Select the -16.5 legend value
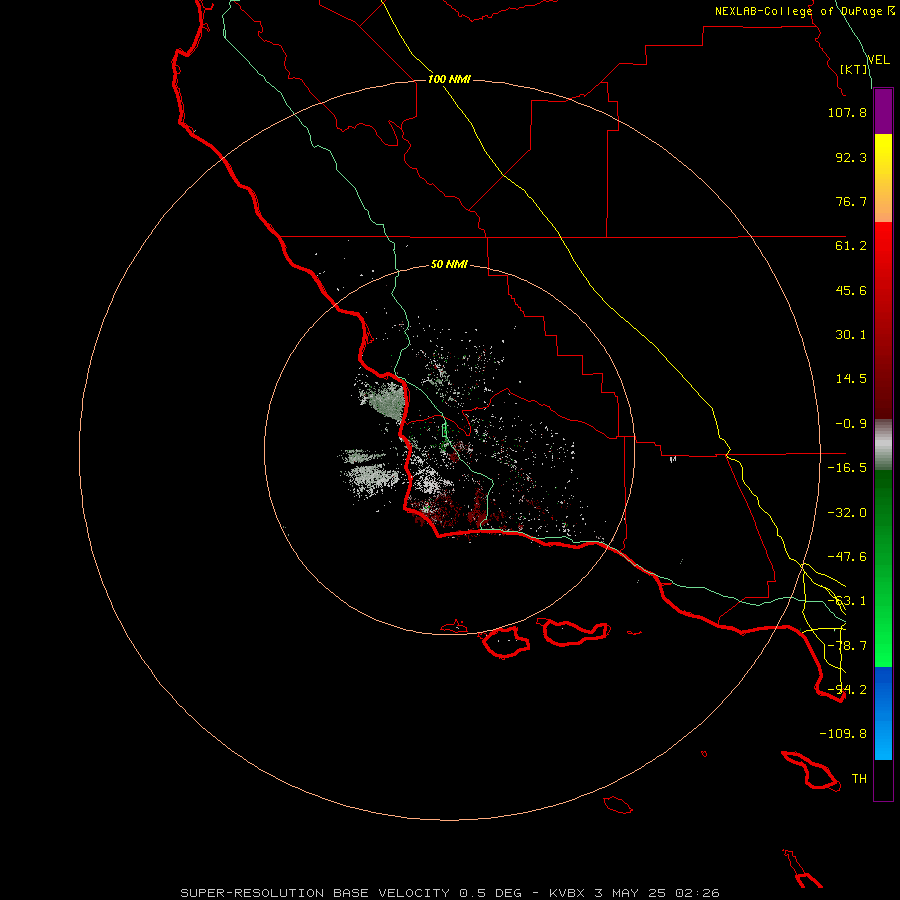 tap(847, 468)
